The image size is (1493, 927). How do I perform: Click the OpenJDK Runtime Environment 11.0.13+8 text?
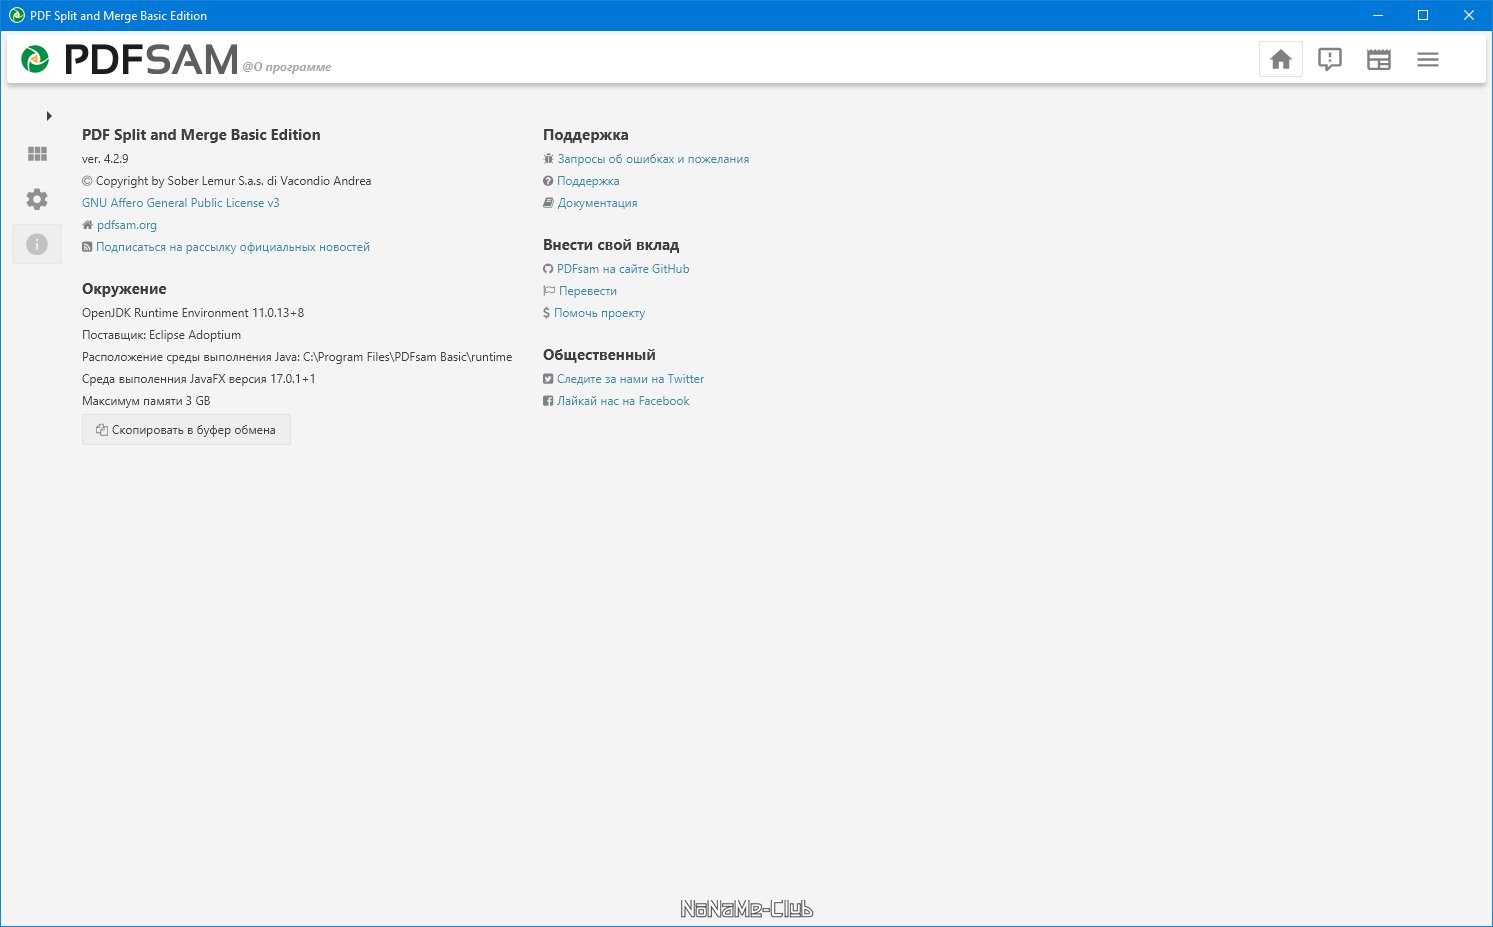pyautogui.click(x=193, y=313)
